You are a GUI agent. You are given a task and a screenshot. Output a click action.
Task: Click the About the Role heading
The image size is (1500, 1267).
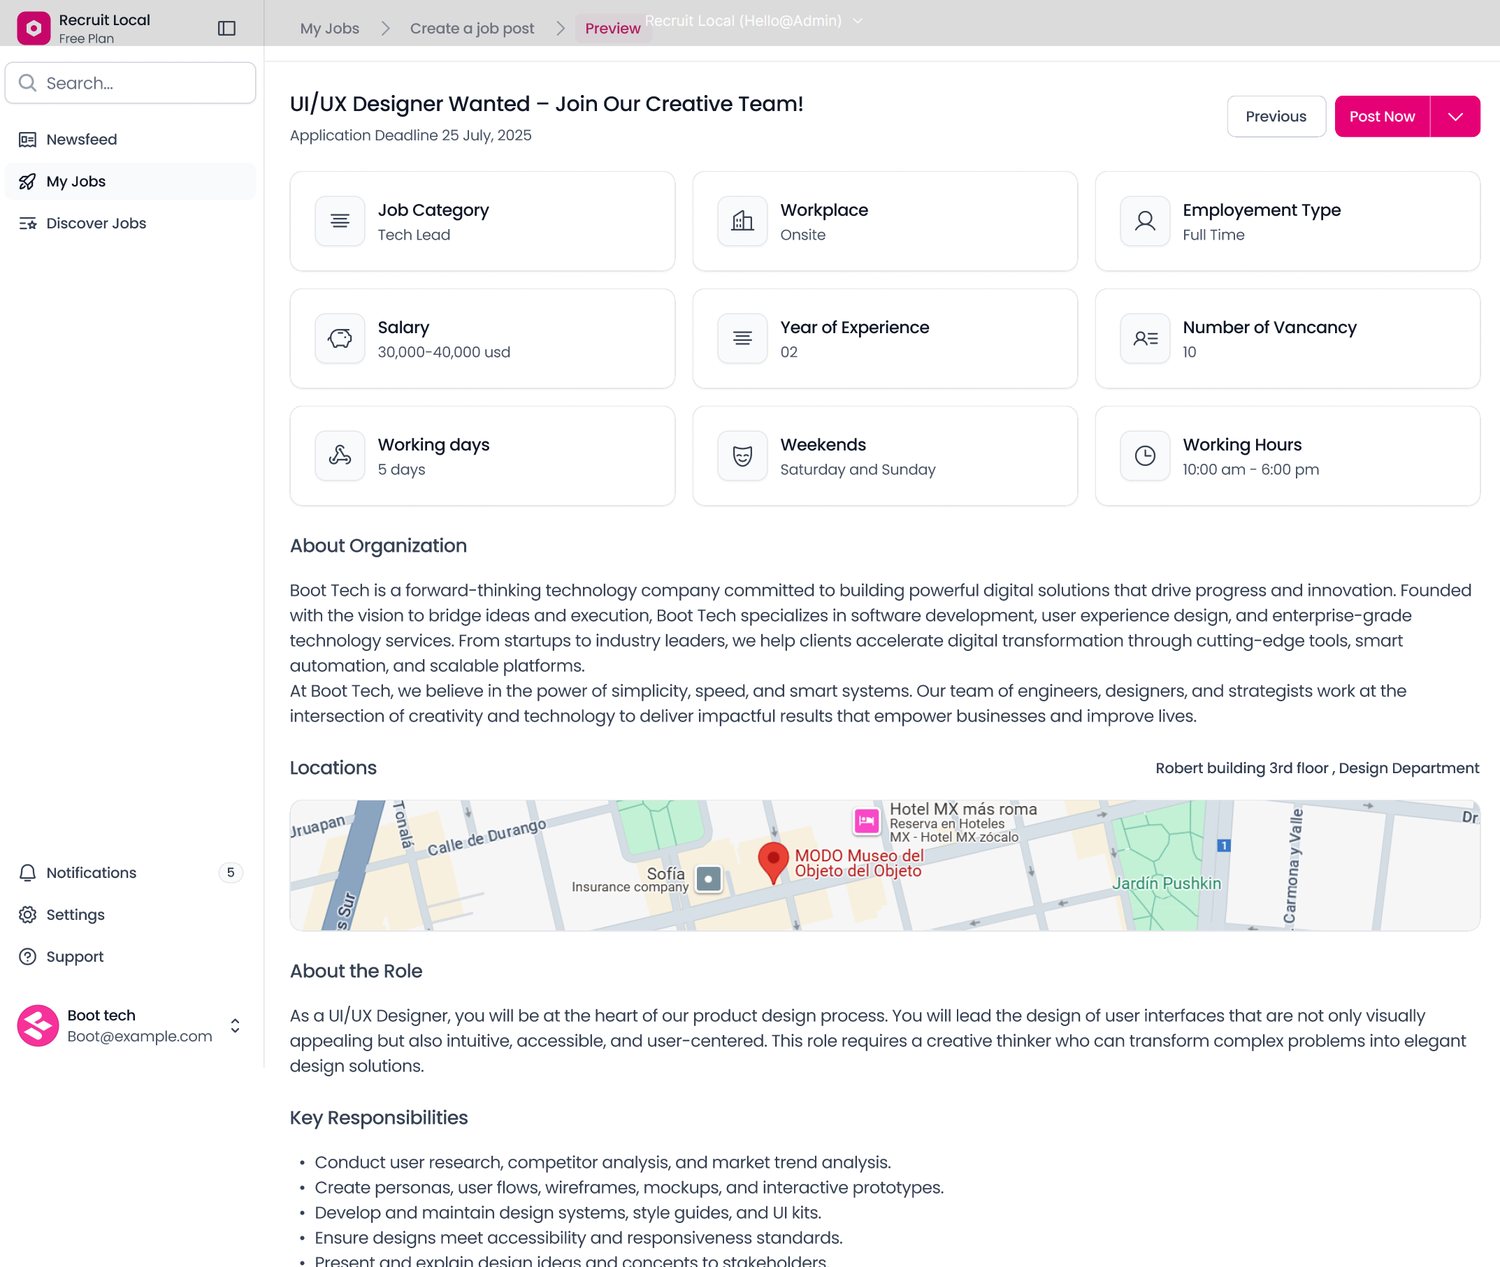point(356,971)
